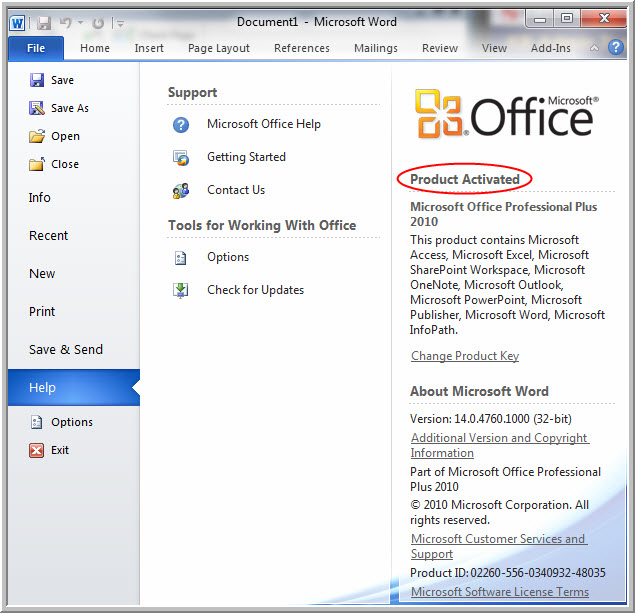The image size is (635, 613).
Task: Click the Close label in sidebar
Action: click(x=65, y=164)
